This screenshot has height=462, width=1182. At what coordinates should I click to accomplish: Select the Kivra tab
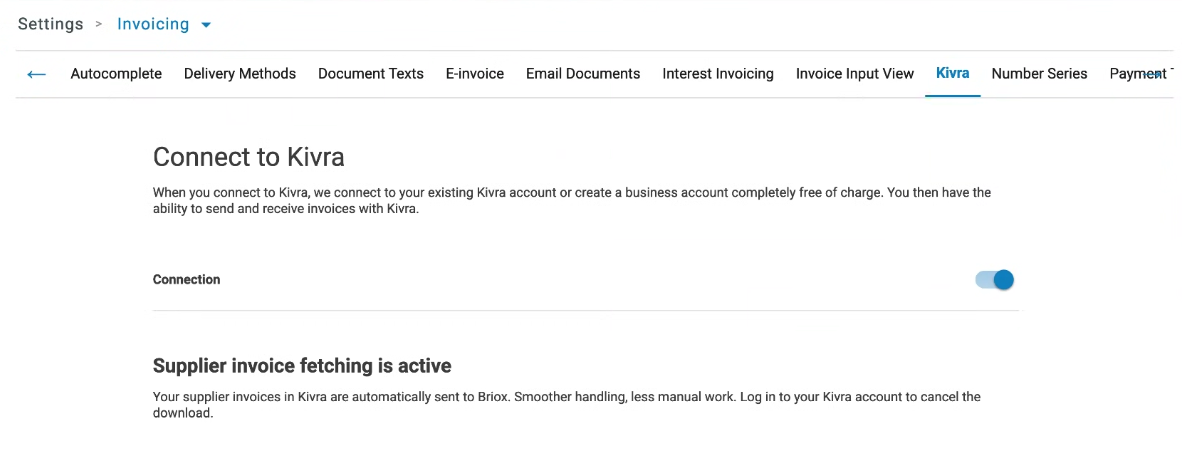[x=952, y=74]
